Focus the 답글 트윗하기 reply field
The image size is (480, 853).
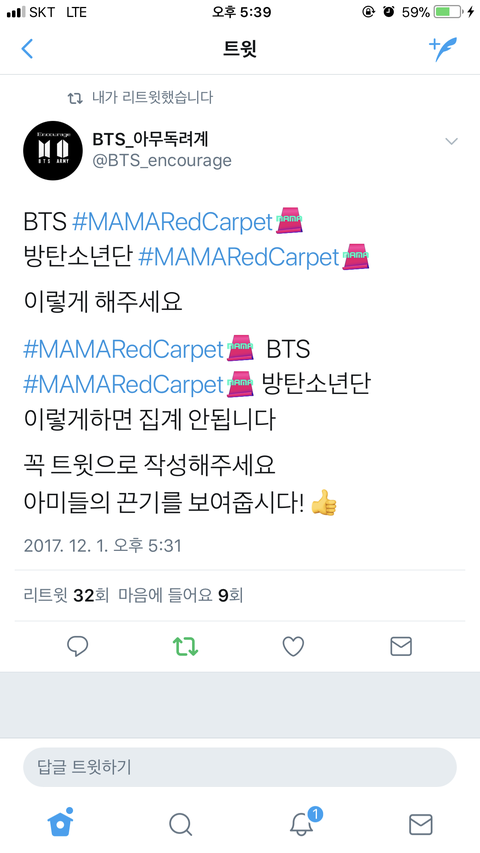[239, 767]
